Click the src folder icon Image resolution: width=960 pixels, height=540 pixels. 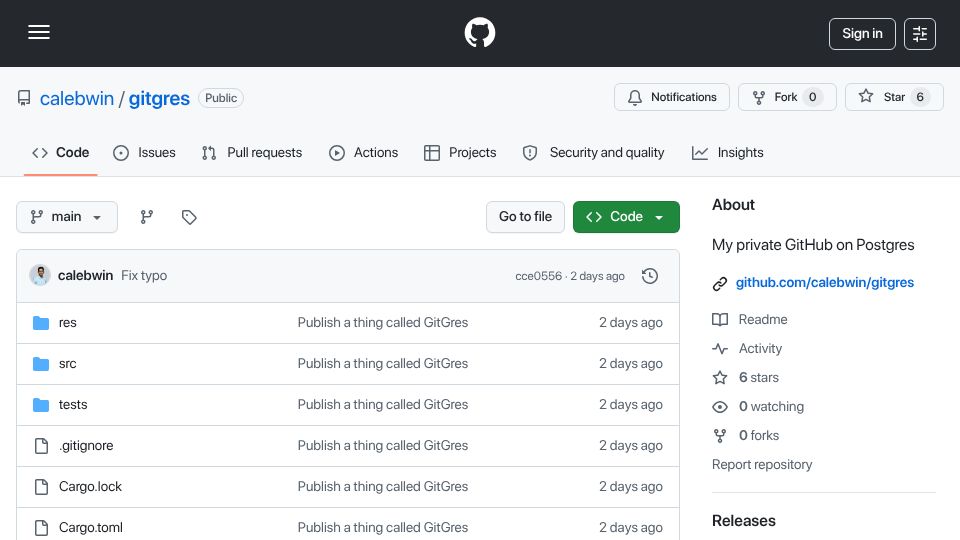click(41, 364)
